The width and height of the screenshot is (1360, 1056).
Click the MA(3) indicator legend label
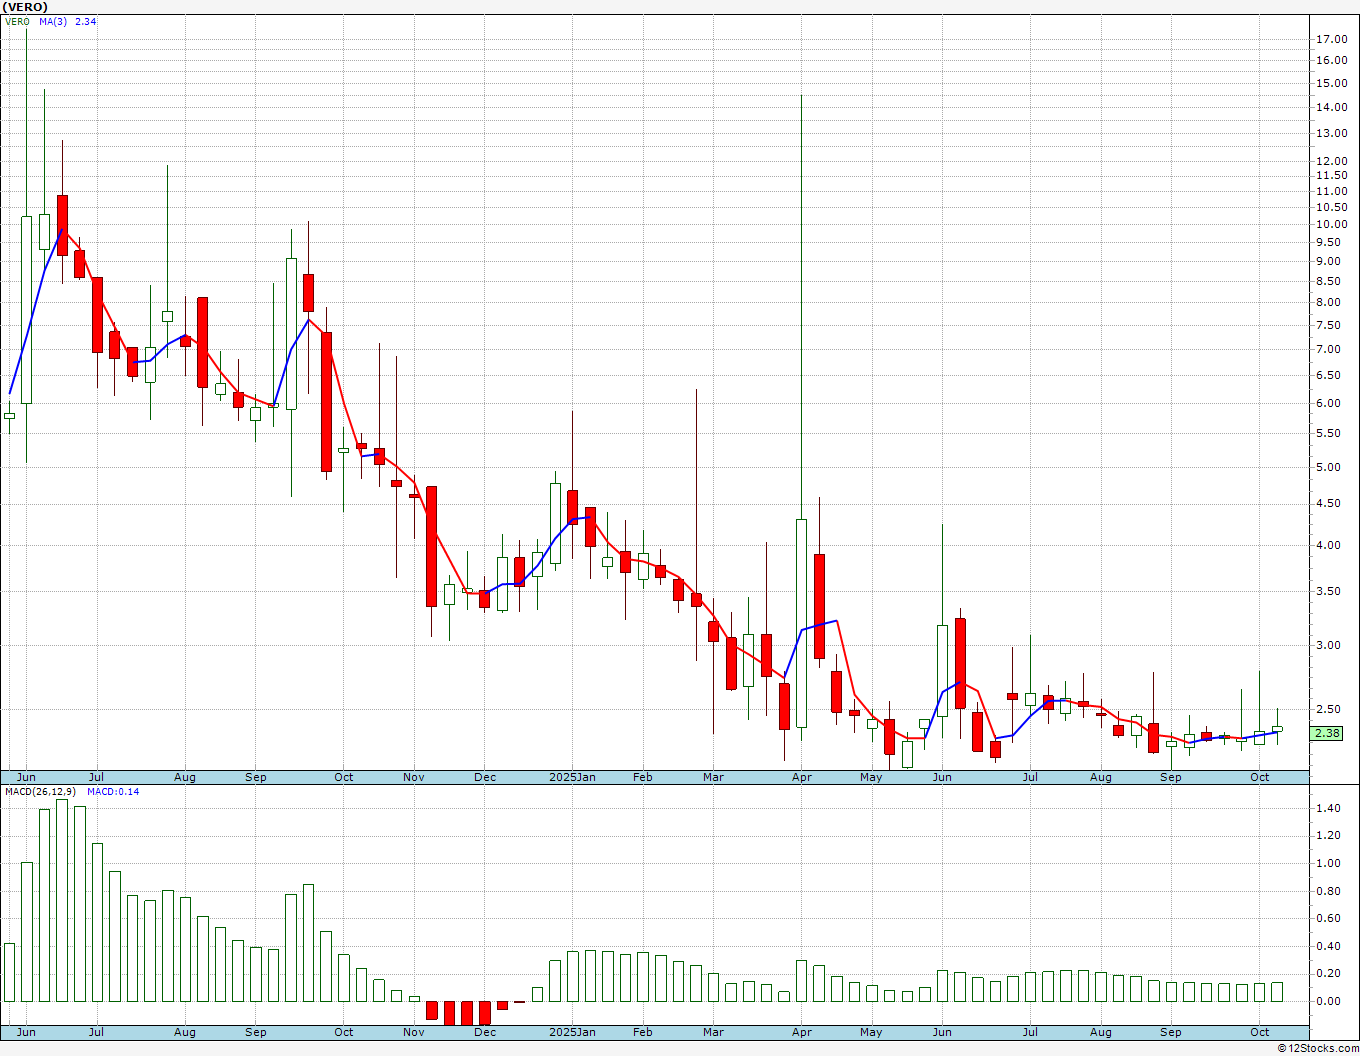tap(54, 21)
